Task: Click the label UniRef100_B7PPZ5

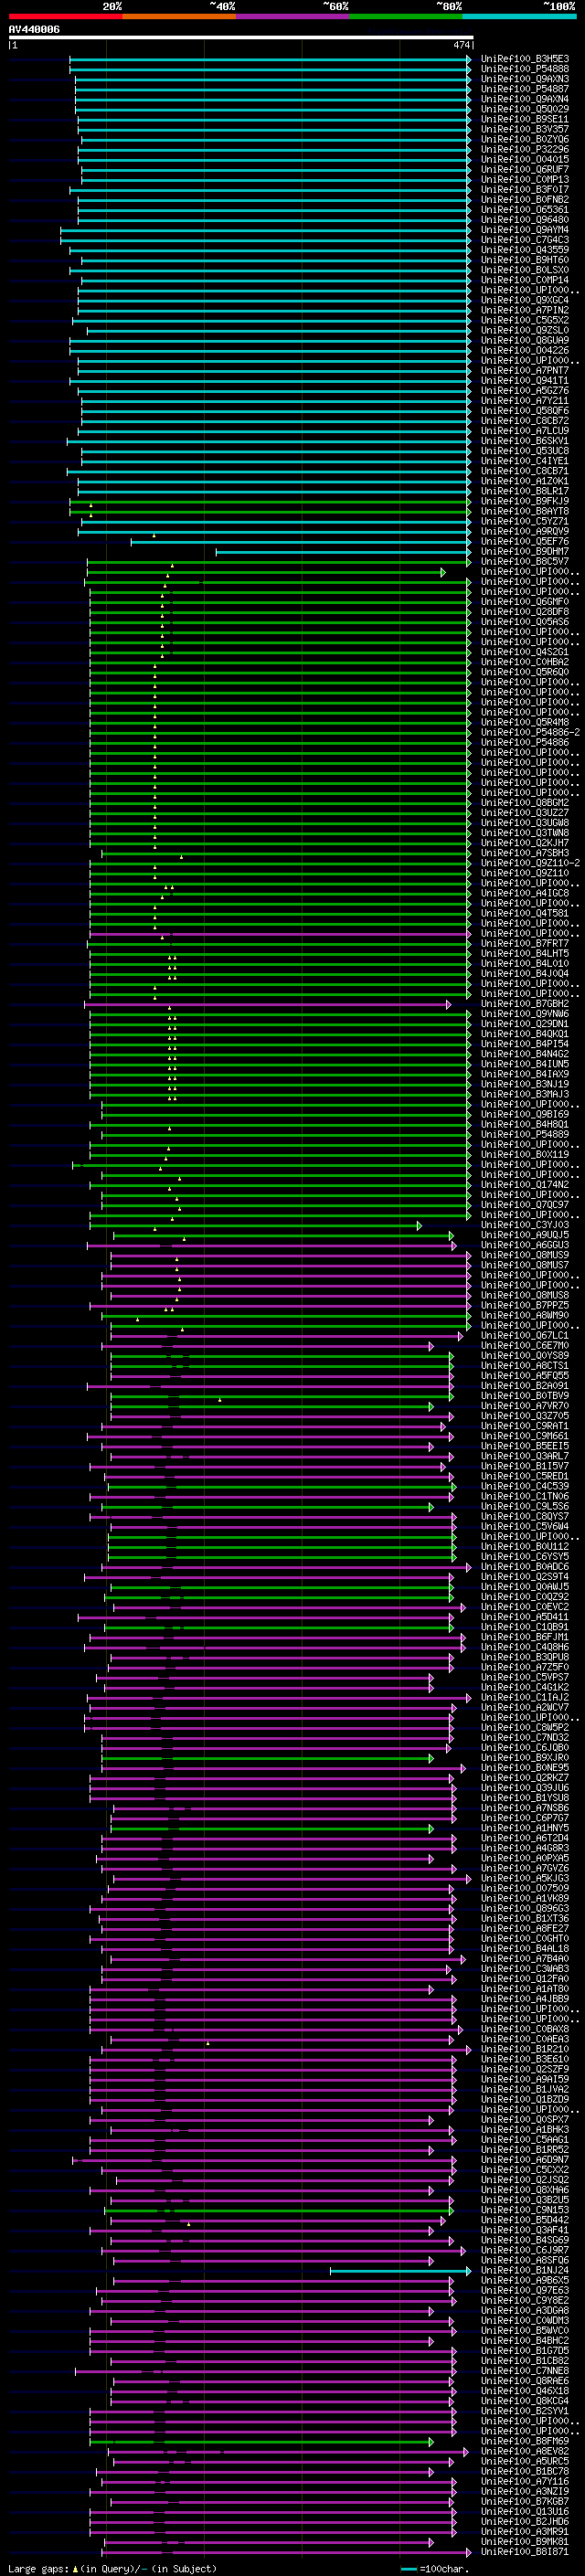Action: [x=525, y=1305]
